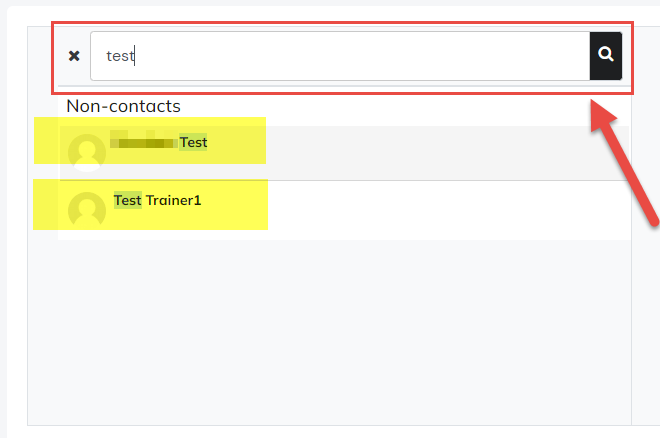660x438 pixels.
Task: Place the cursor on the typed "test" text
Action: (x=120, y=56)
